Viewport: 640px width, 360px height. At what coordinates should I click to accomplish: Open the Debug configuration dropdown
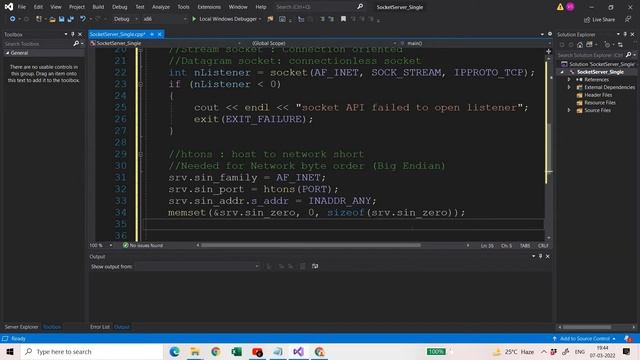pos(125,19)
